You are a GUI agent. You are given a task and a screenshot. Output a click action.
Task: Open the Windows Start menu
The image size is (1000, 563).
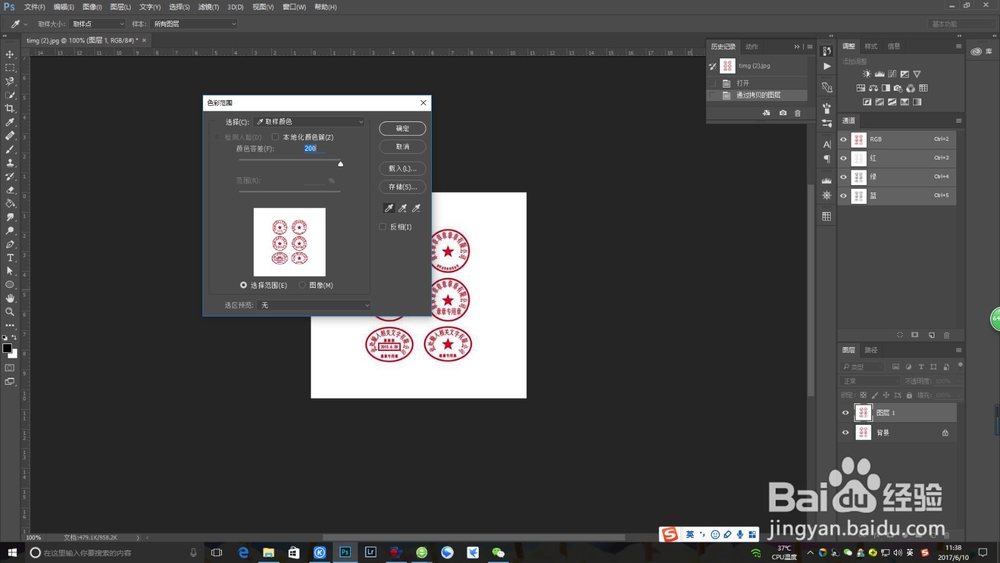pyautogui.click(x=11, y=552)
